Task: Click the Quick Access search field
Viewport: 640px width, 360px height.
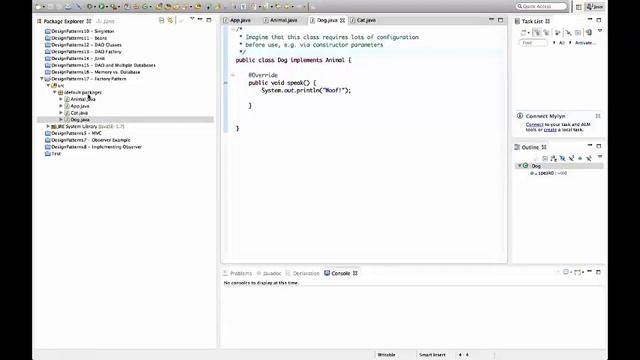Action: pyautogui.click(x=541, y=7)
